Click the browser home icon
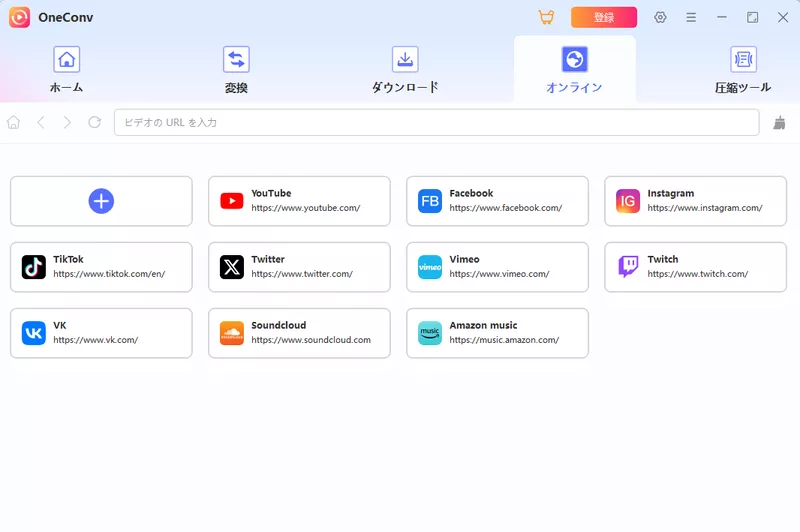This screenshot has width=800, height=532. click(x=14, y=122)
